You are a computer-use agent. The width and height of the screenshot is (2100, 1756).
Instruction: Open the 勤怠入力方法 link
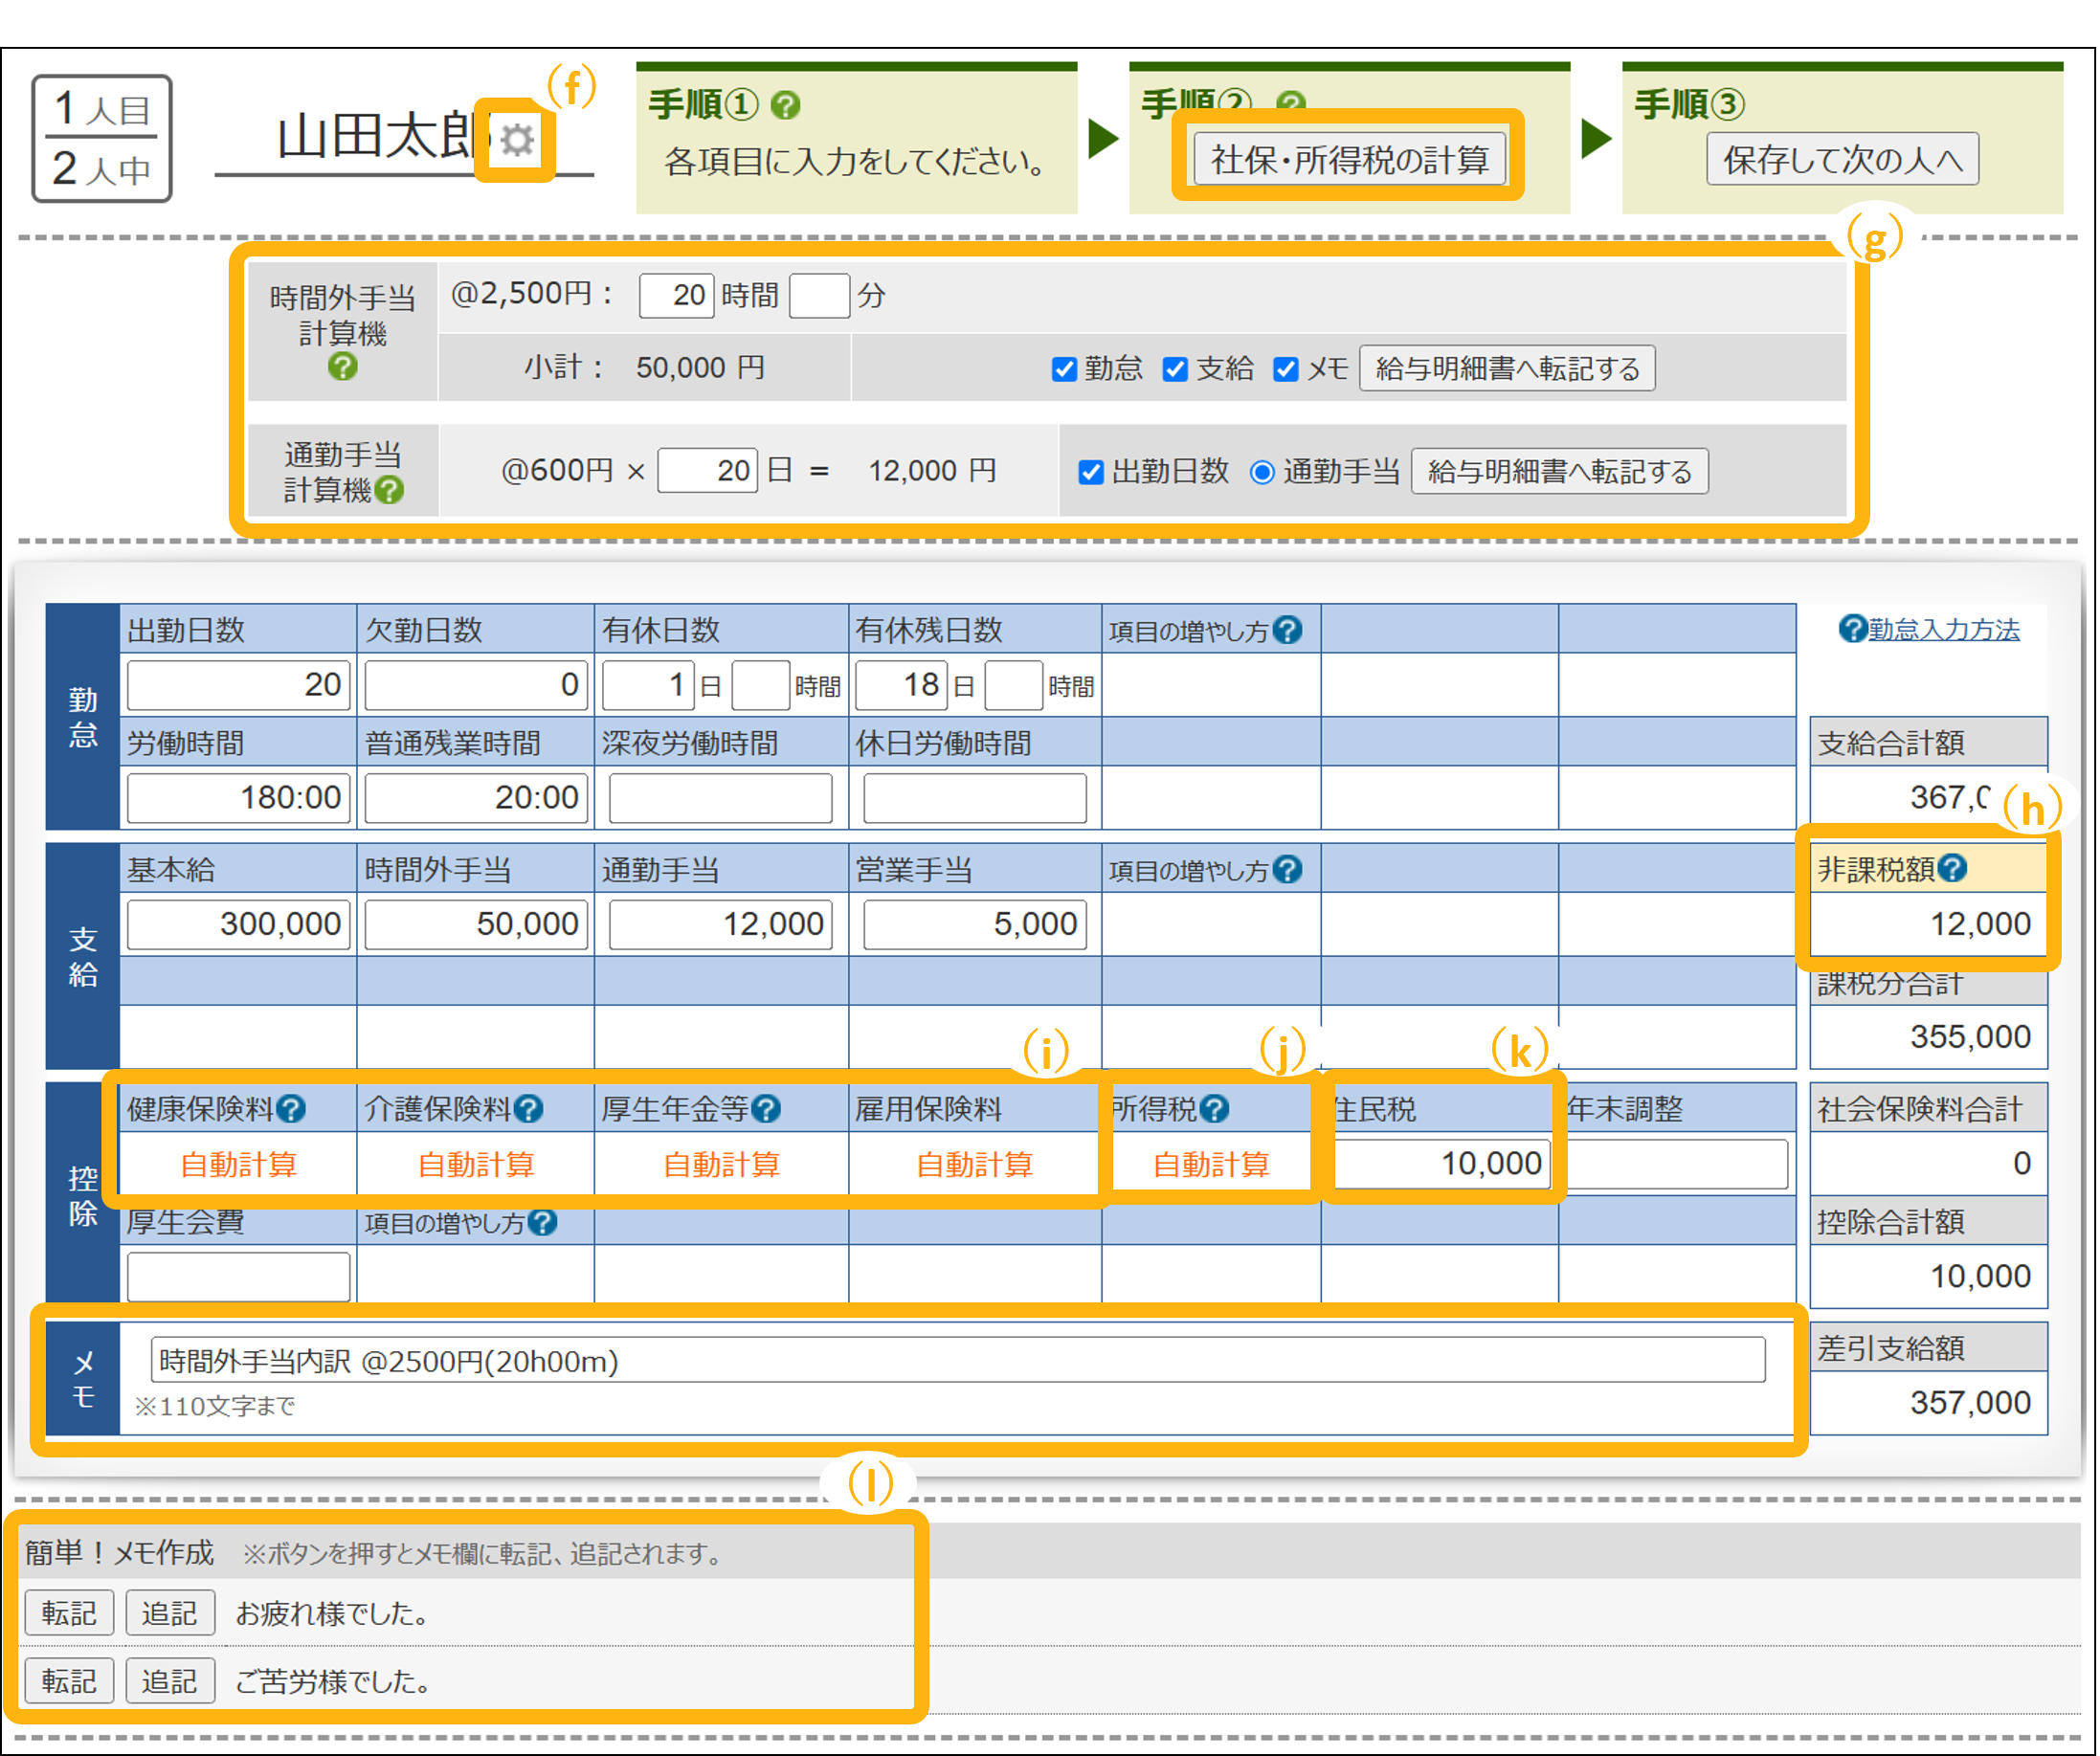(x=1944, y=629)
